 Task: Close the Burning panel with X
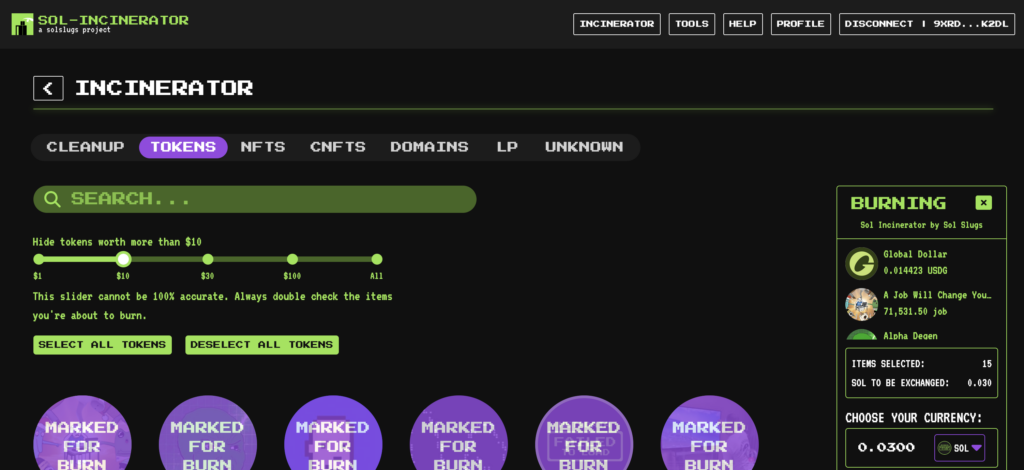(x=983, y=203)
